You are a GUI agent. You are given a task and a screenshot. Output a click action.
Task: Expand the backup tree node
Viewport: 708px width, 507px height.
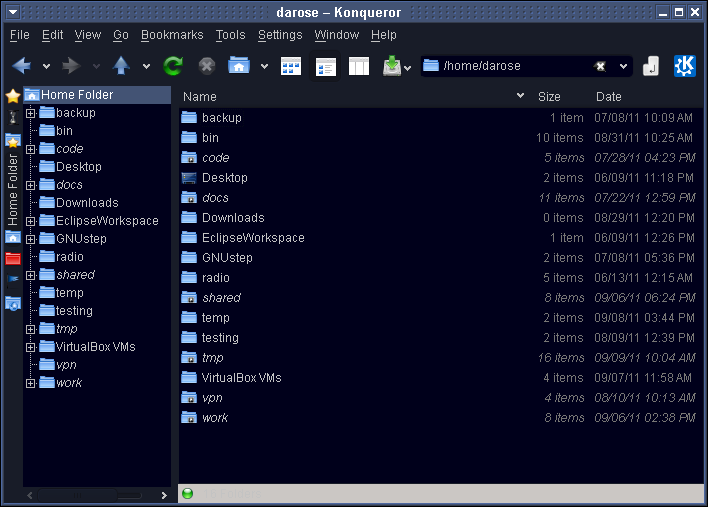point(30,113)
